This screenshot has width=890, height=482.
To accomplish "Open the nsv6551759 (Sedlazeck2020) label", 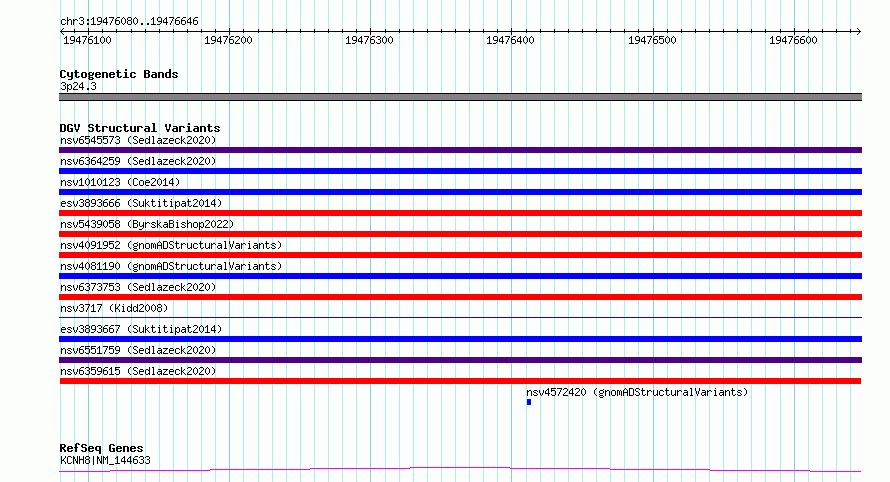I will (x=138, y=350).
